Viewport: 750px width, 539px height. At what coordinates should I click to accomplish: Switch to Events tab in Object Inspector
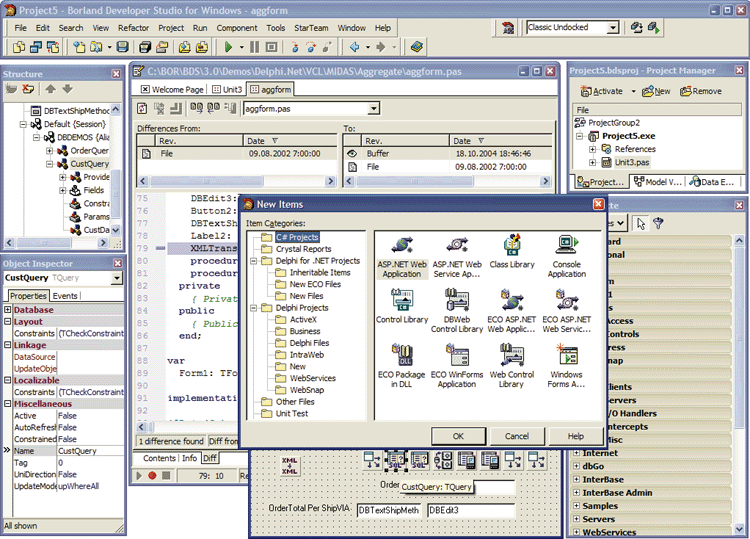65,296
